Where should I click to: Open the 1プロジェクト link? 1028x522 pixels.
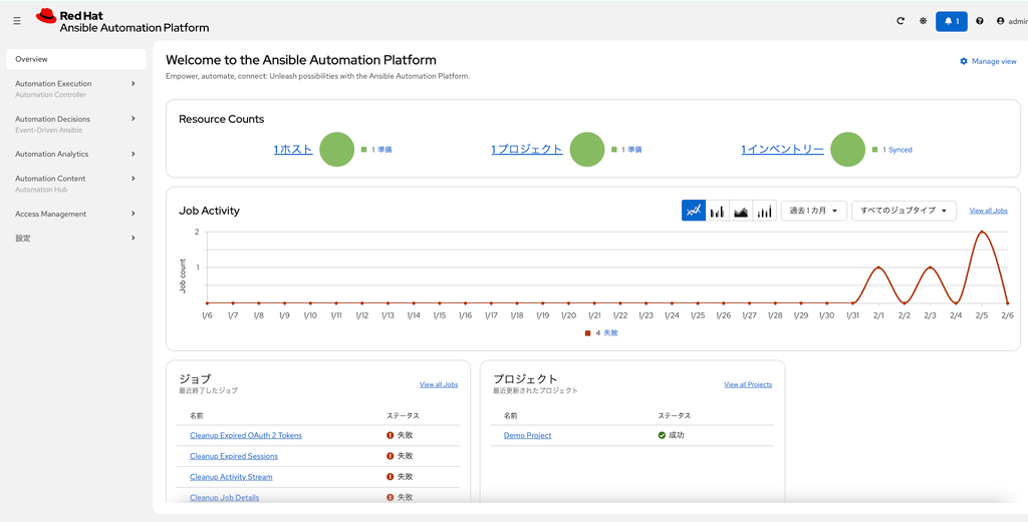(527, 150)
